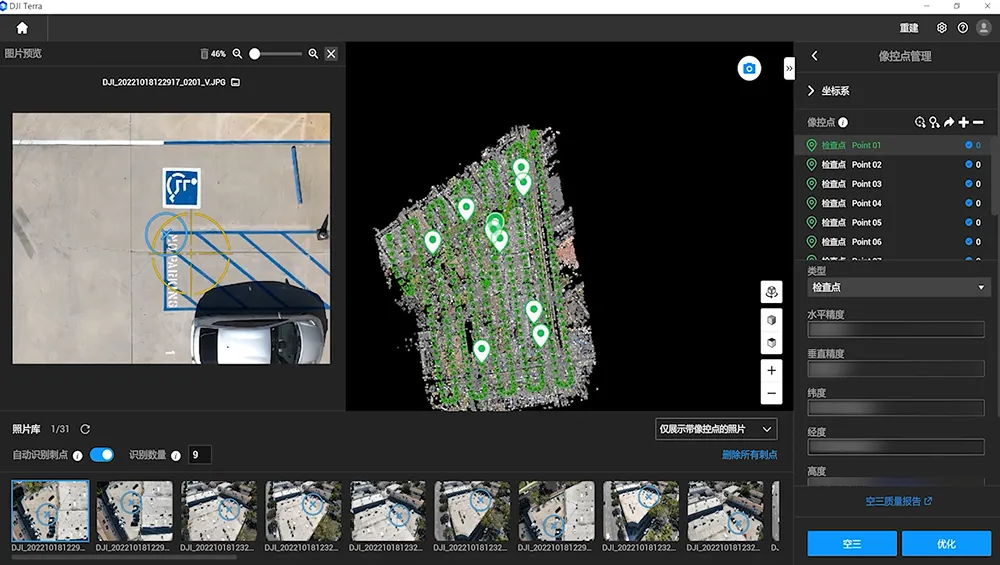The image size is (1000, 565).
Task: Click the 重建 menu item in top bar
Action: tap(908, 28)
